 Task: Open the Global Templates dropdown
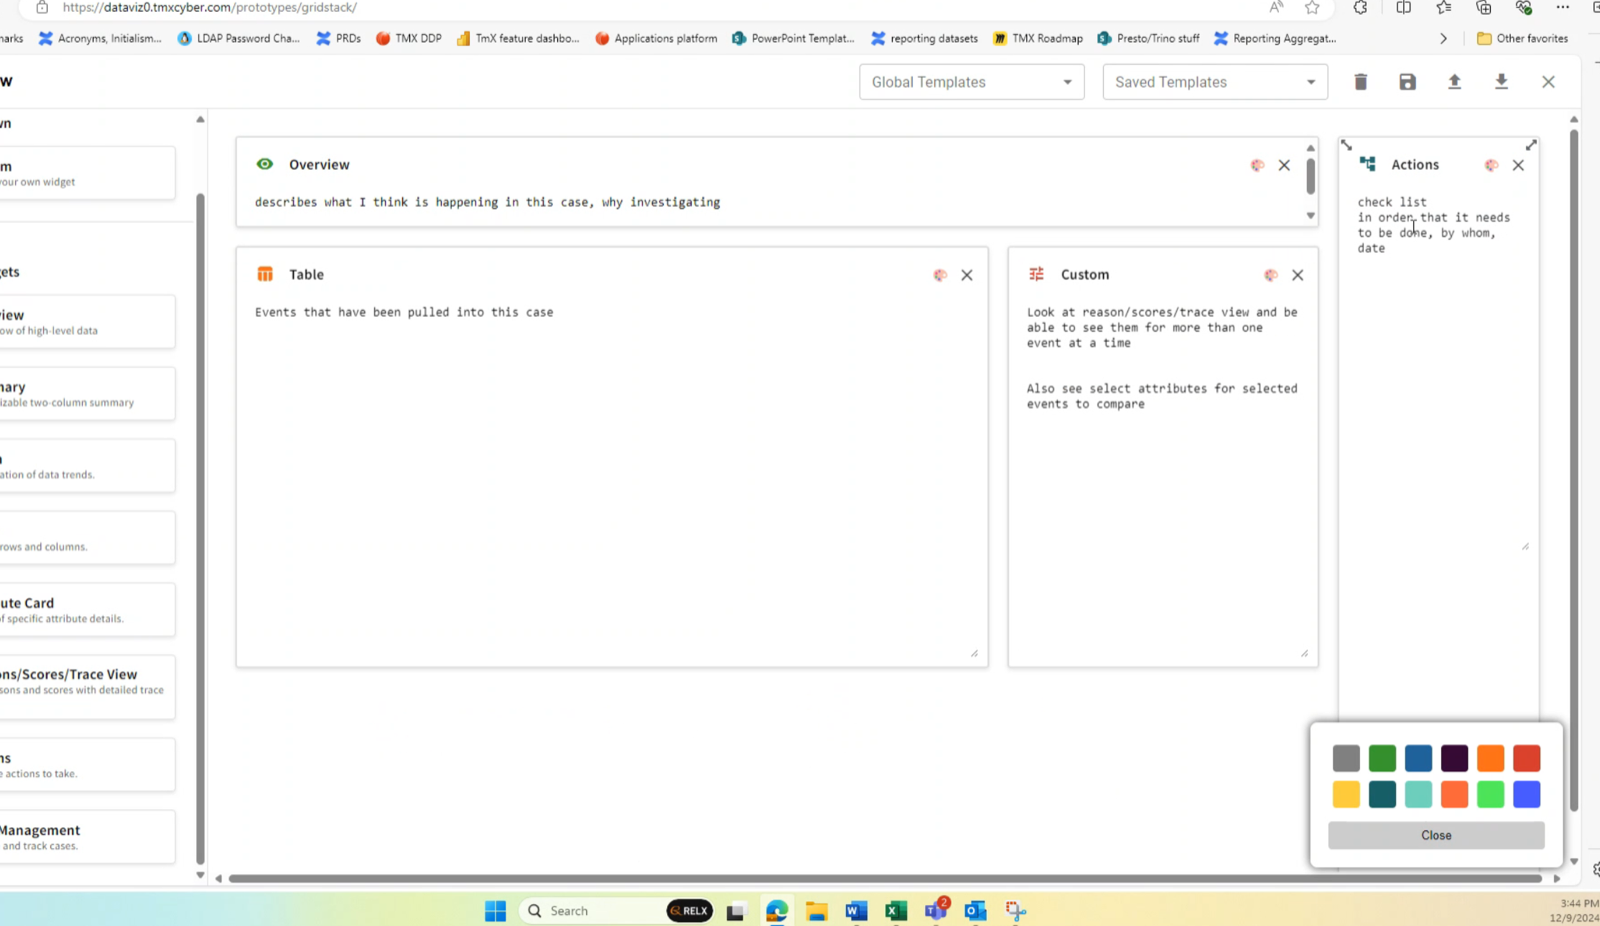[969, 82]
